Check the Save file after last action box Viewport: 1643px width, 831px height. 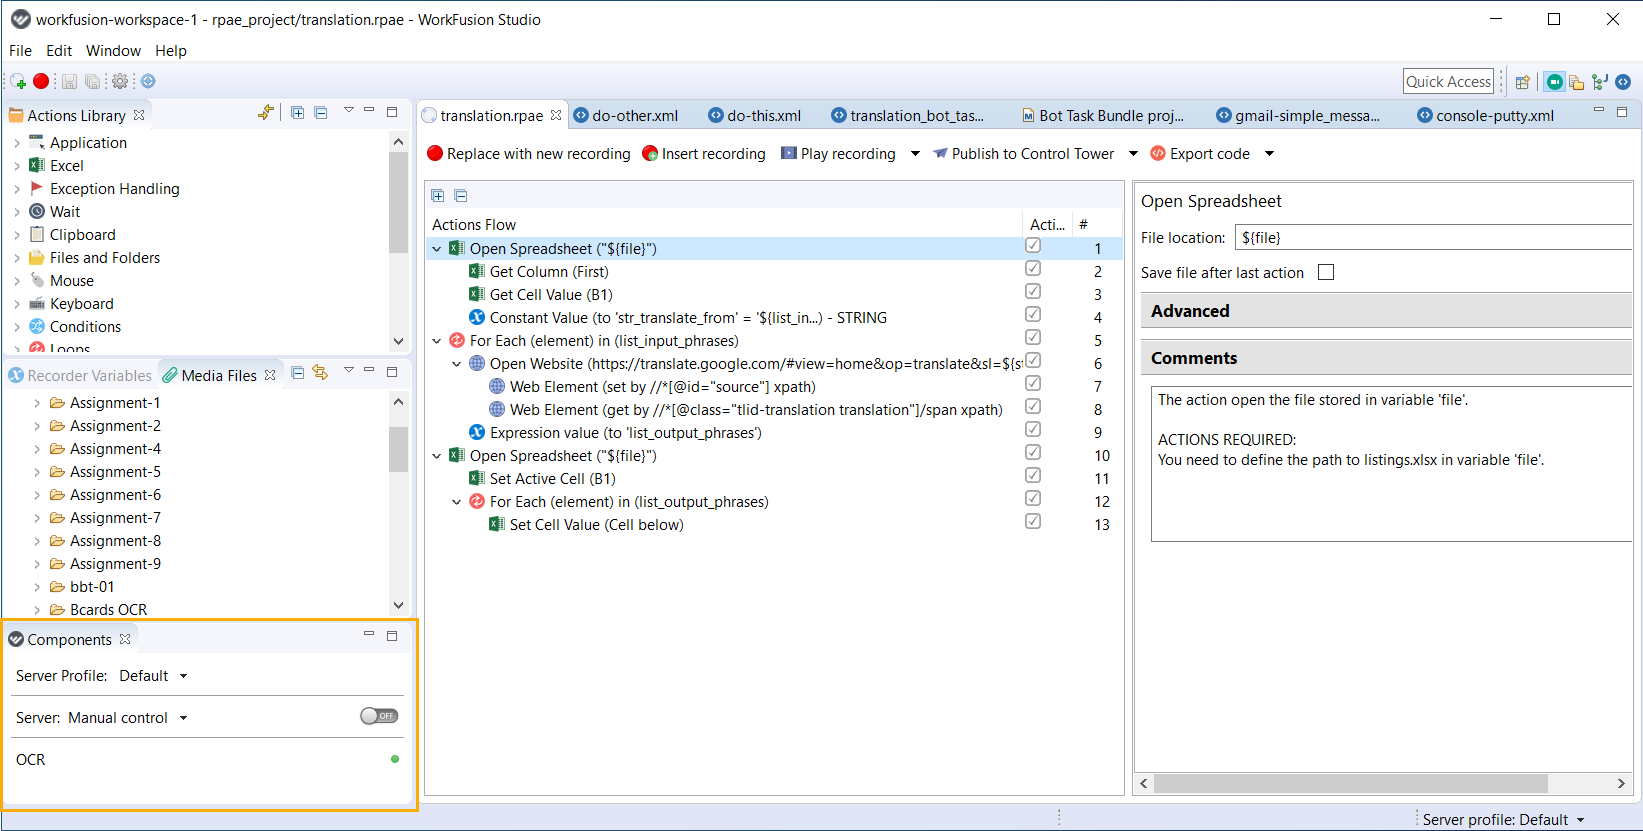(1326, 272)
